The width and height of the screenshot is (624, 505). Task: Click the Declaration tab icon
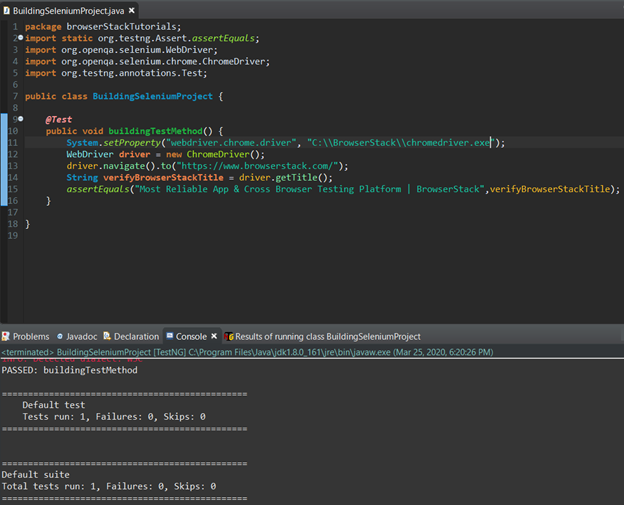(107, 336)
